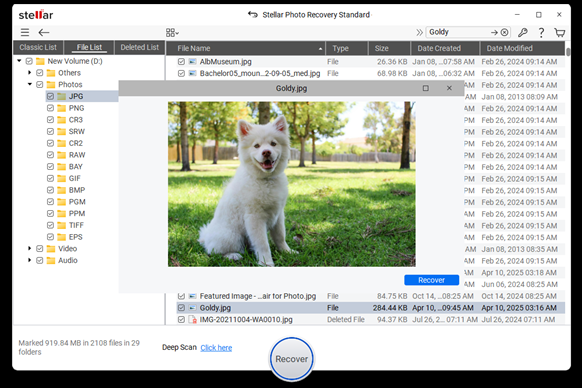Expand the Audio folder node

pyautogui.click(x=30, y=260)
